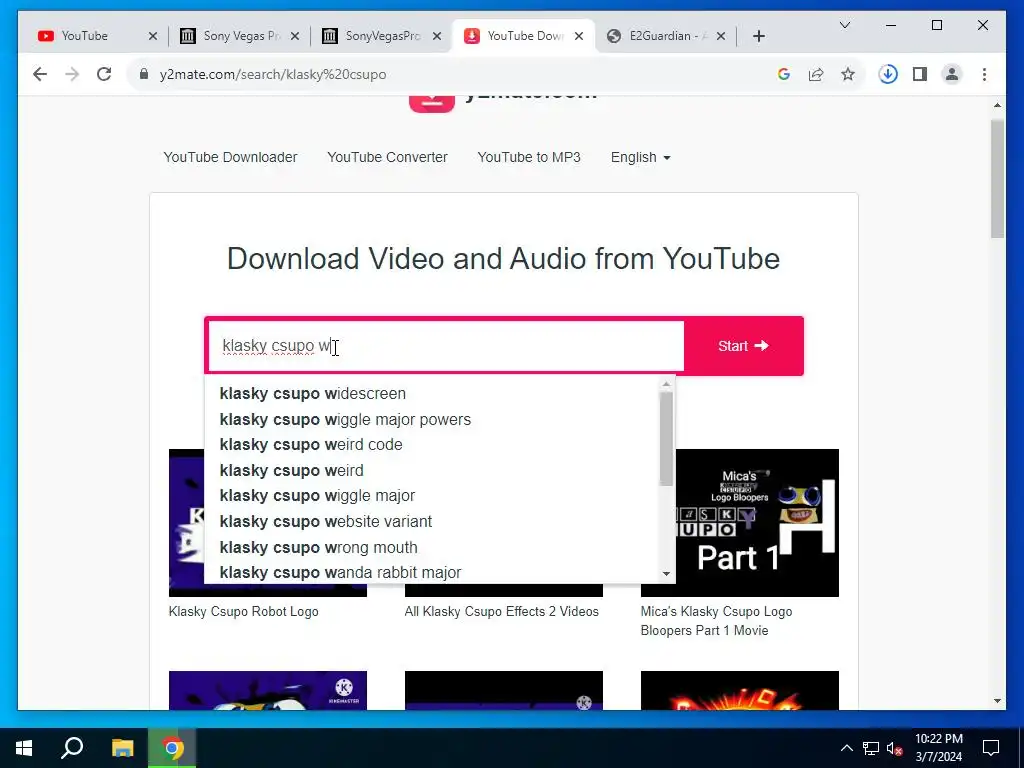This screenshot has height=768, width=1024.
Task: Select suggestion klasky csupo wiggle major powers
Action: (x=431, y=419)
